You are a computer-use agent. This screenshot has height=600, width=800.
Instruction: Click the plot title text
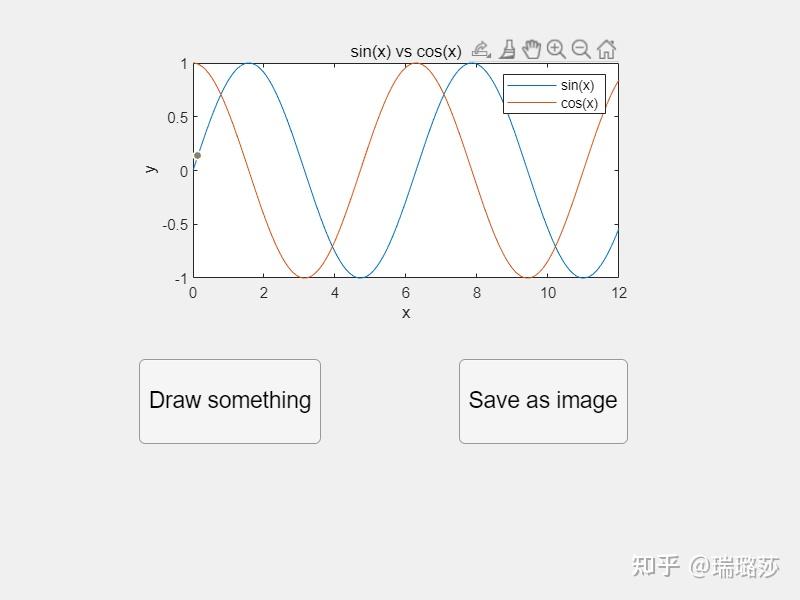pyautogui.click(x=406, y=51)
